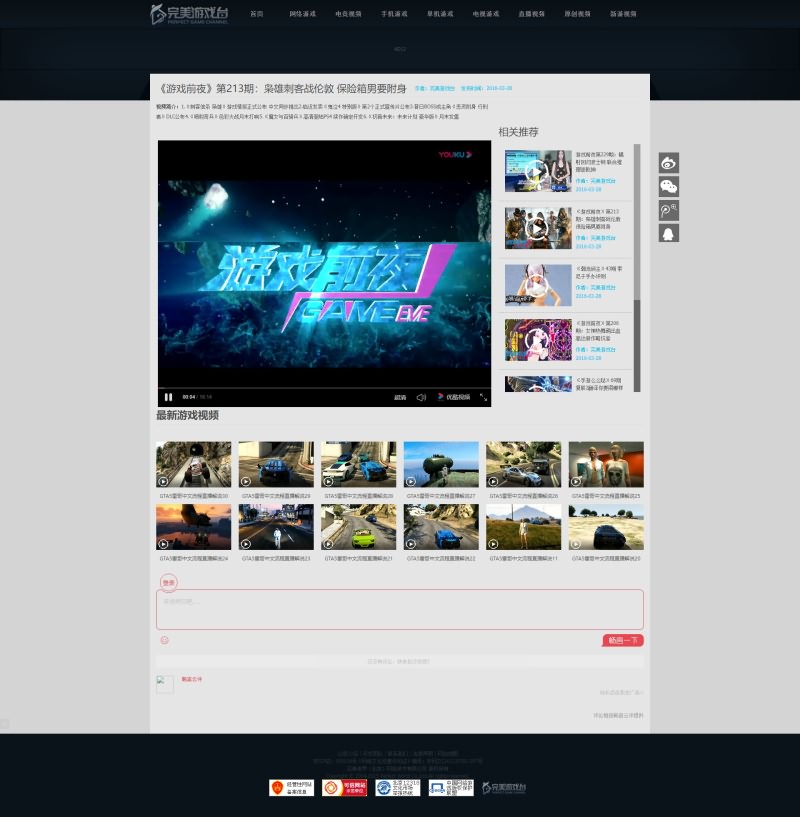This screenshot has height=817, width=800.
Task: Open the 网络游戏 nav section
Action: [x=302, y=14]
